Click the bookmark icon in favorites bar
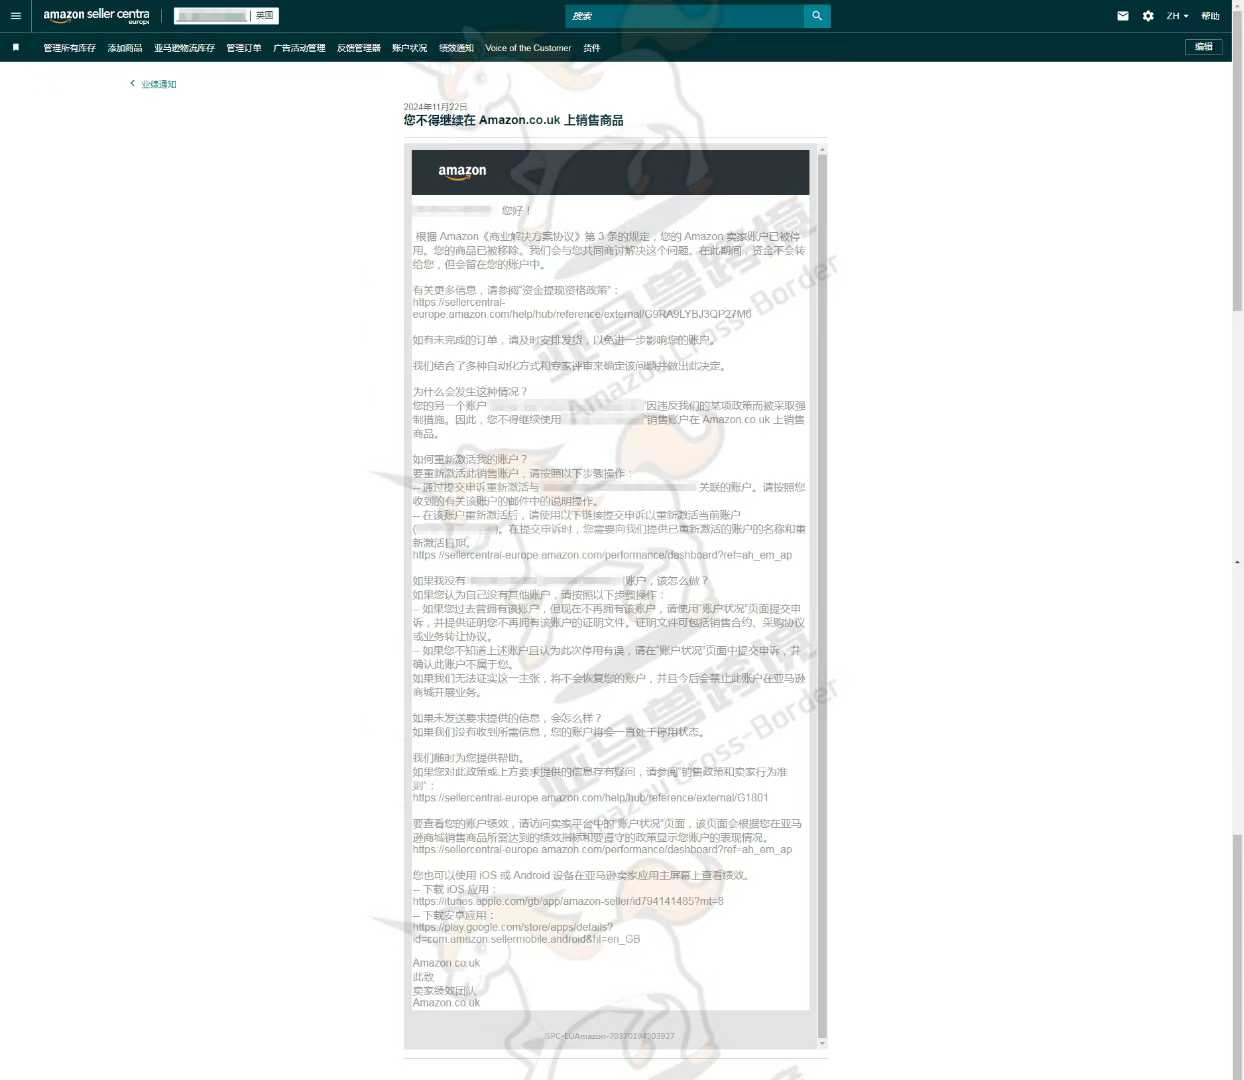1244x1080 pixels. point(16,47)
